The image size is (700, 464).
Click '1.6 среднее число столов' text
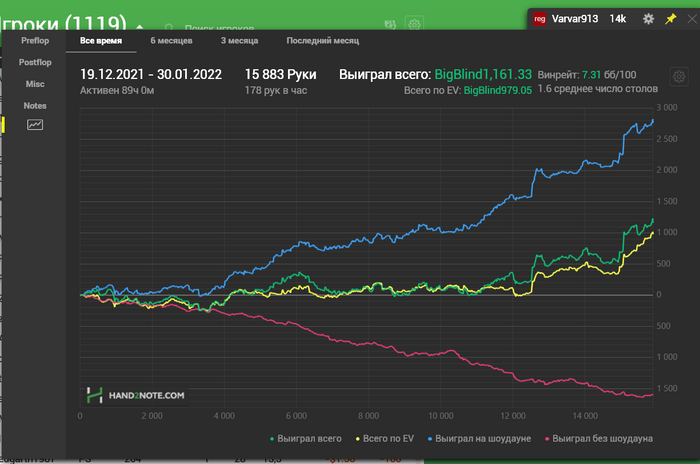[598, 89]
